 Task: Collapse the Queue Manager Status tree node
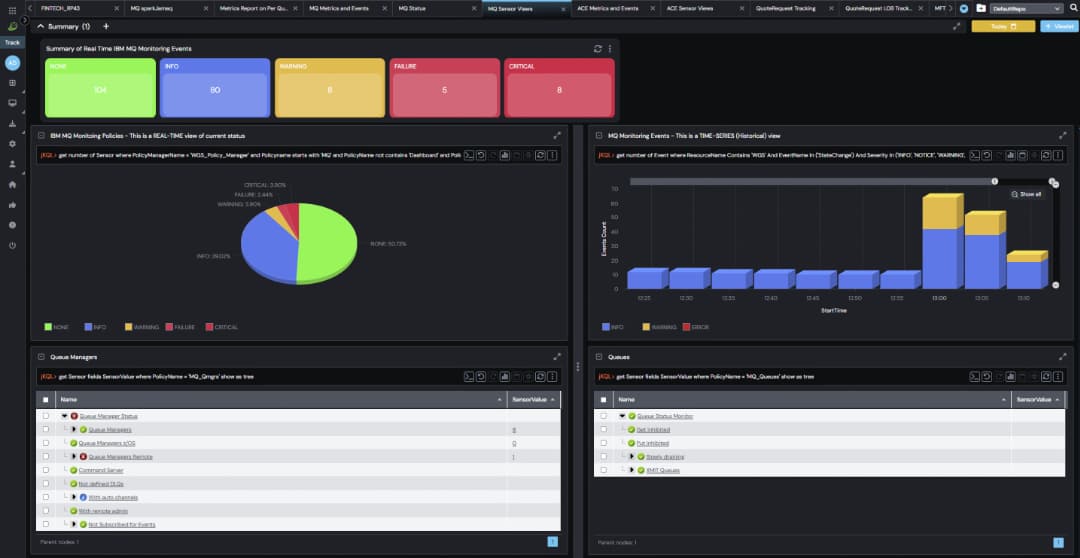click(x=65, y=416)
